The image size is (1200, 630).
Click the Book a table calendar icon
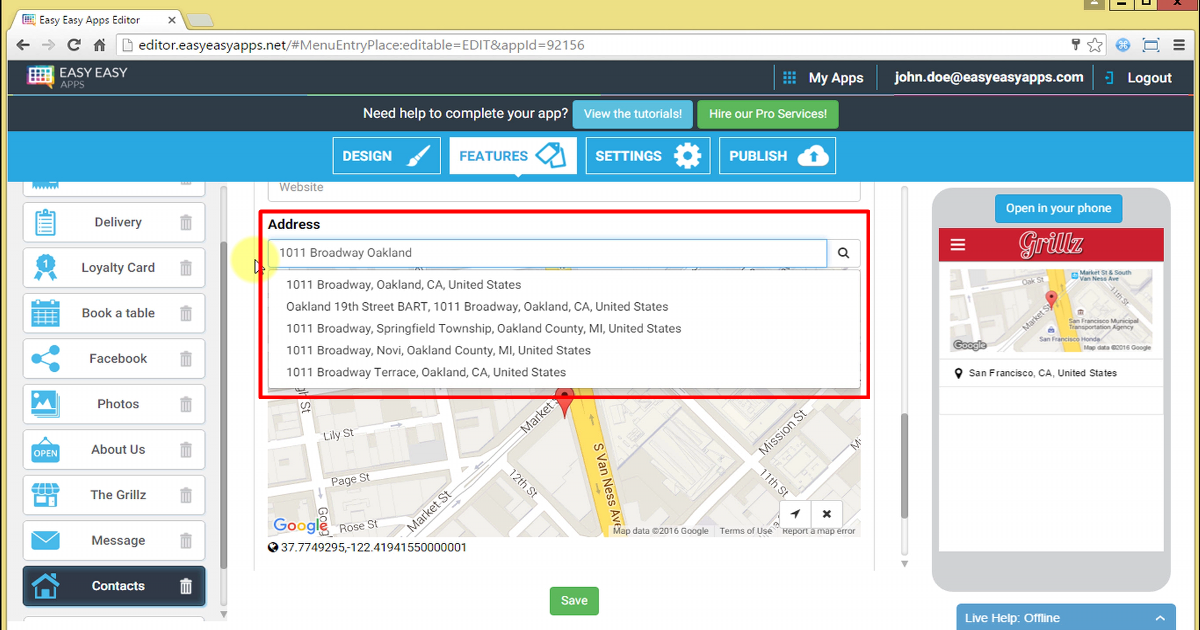45,313
